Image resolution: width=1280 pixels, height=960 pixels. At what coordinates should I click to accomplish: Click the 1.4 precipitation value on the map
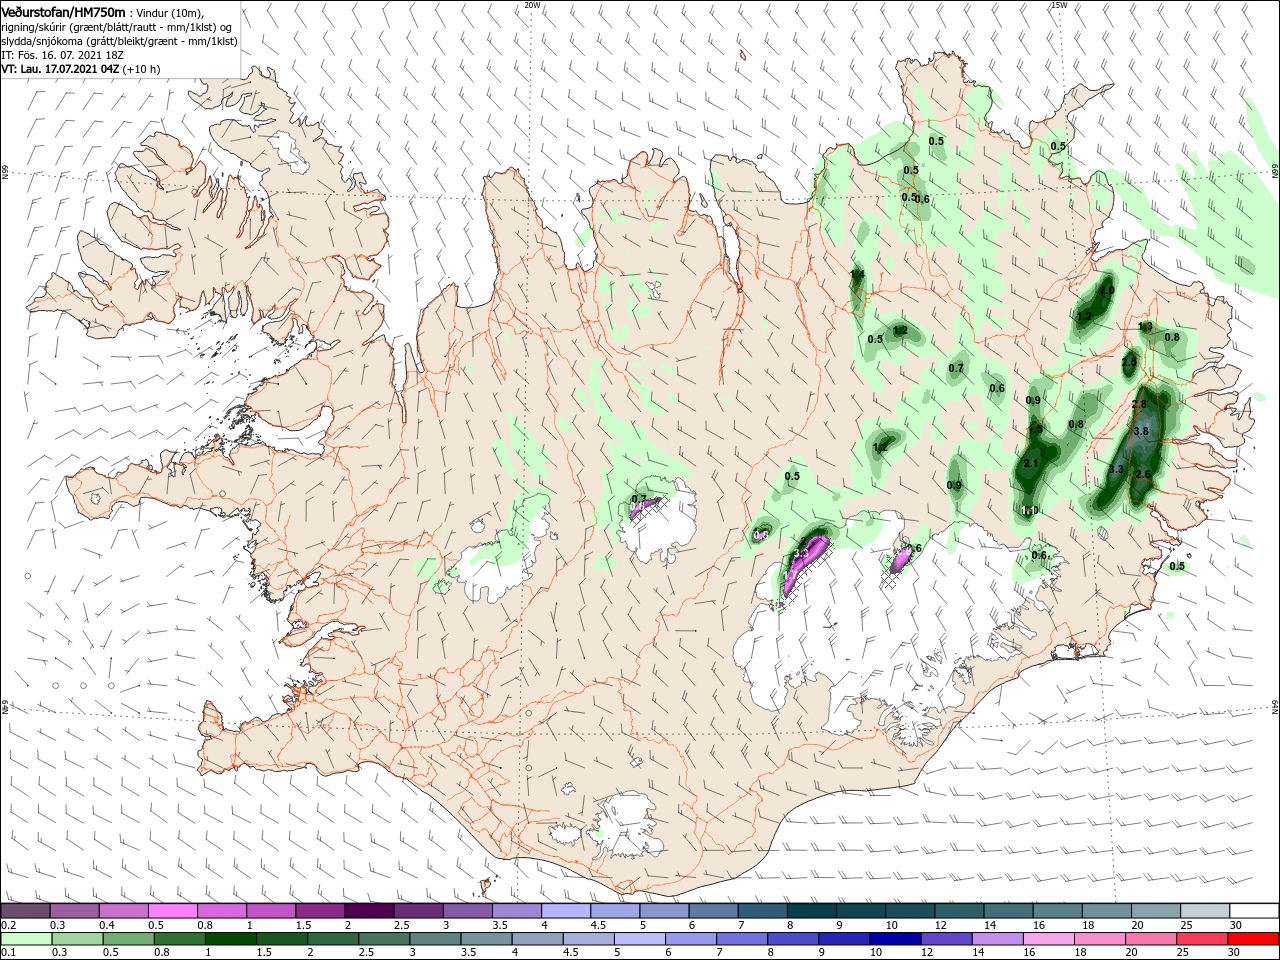coord(857,274)
